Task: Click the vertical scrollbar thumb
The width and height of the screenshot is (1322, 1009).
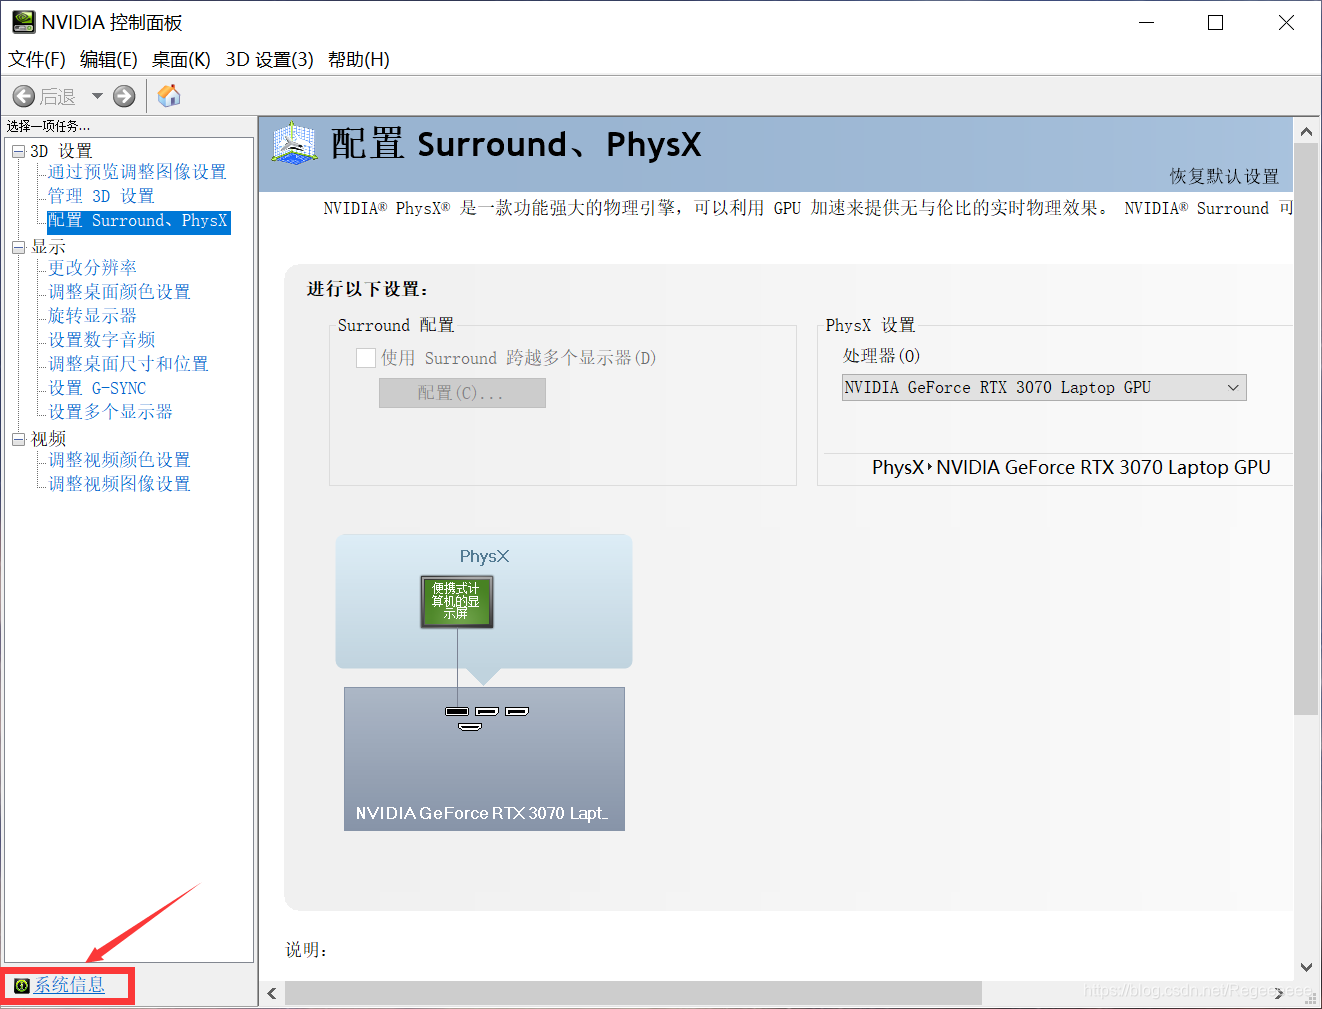Action: [x=1306, y=428]
